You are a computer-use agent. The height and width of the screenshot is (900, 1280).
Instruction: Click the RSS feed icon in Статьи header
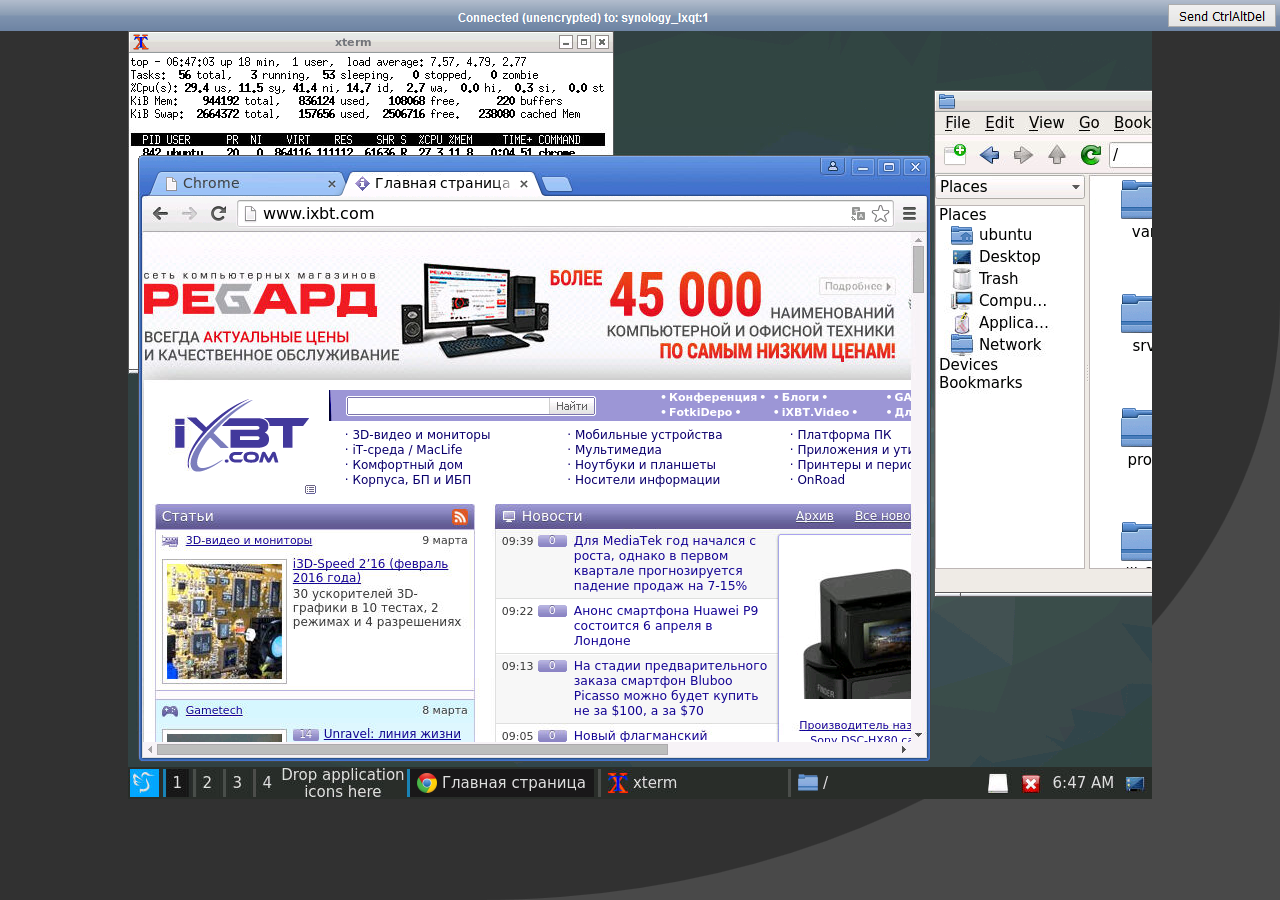(x=460, y=517)
